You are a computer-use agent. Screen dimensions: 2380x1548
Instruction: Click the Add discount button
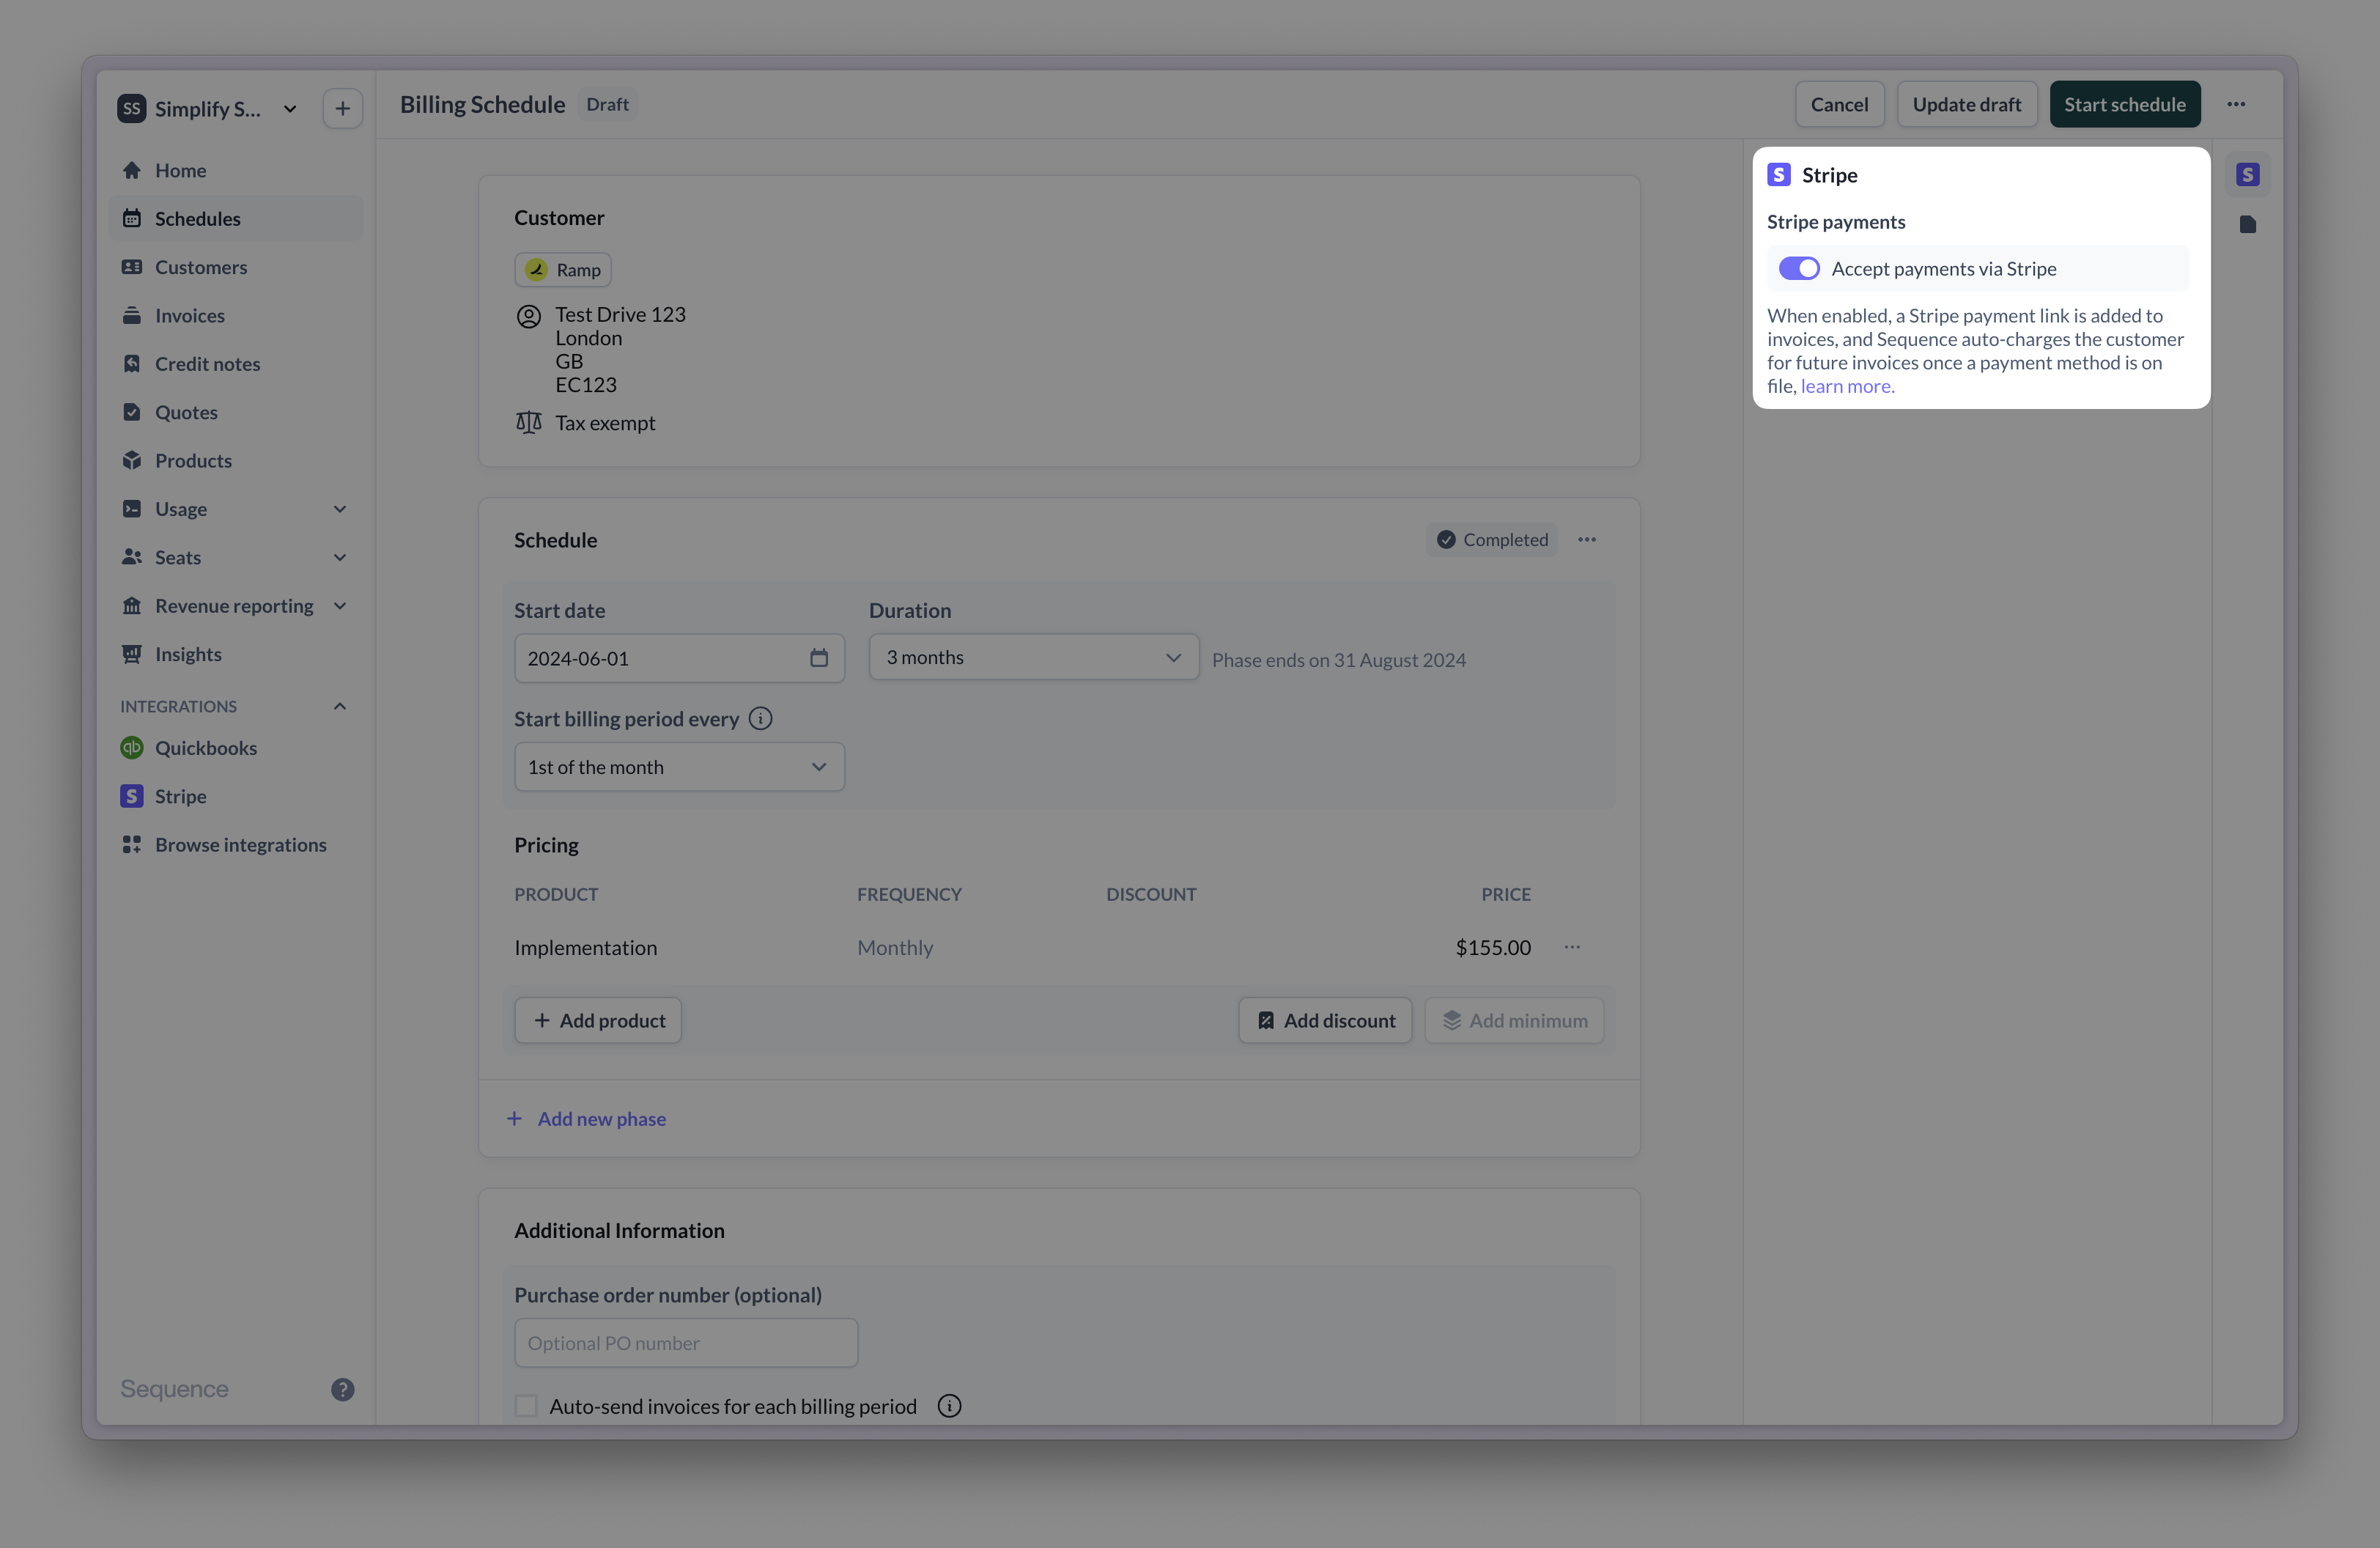click(1325, 1020)
